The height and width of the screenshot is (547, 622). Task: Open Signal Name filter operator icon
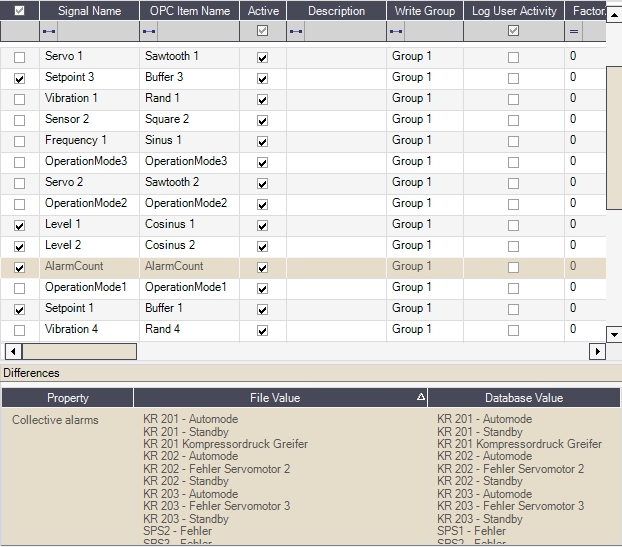click(x=49, y=32)
